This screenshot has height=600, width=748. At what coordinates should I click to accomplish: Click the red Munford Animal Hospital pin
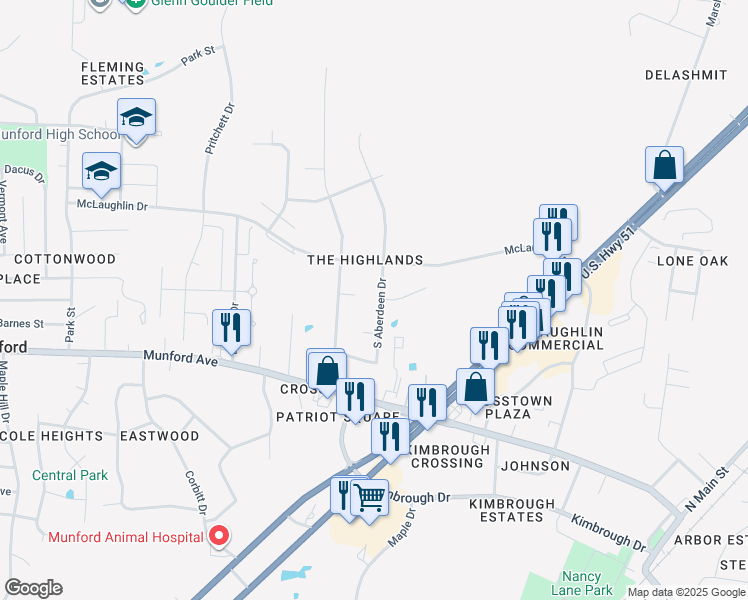point(219,537)
